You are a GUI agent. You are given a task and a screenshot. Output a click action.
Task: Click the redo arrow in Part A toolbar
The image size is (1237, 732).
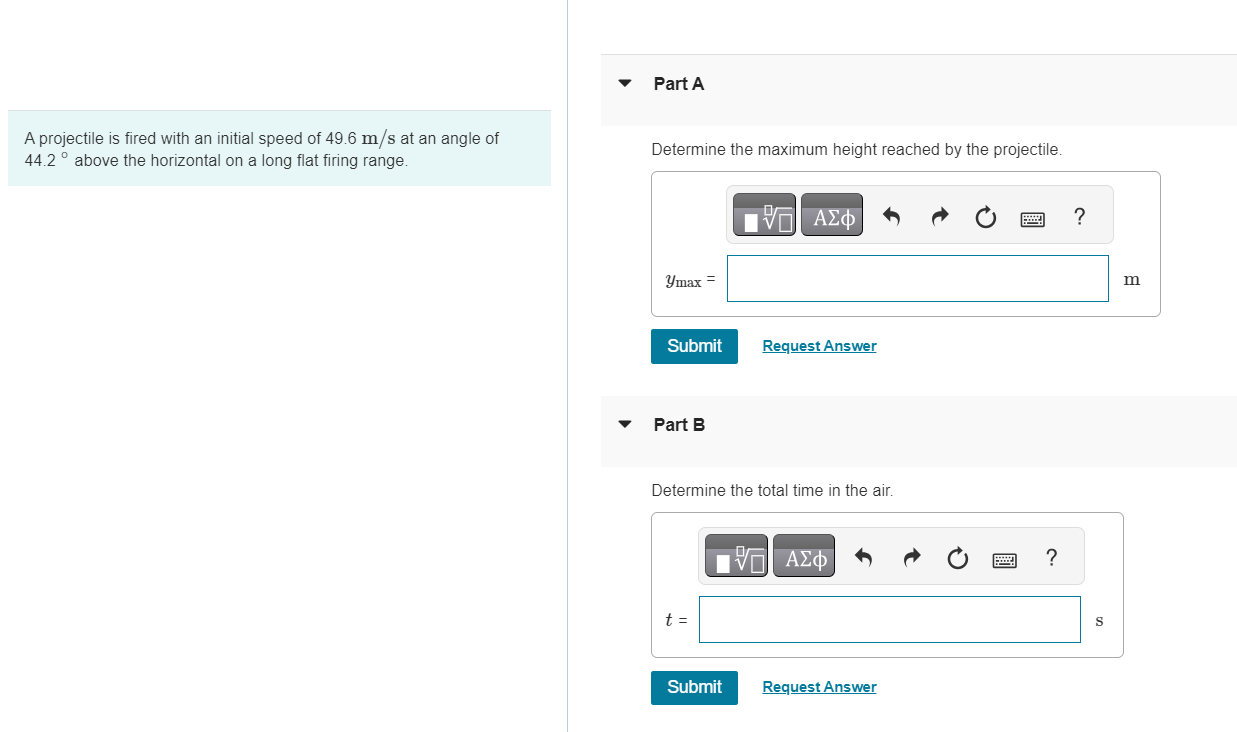938,216
